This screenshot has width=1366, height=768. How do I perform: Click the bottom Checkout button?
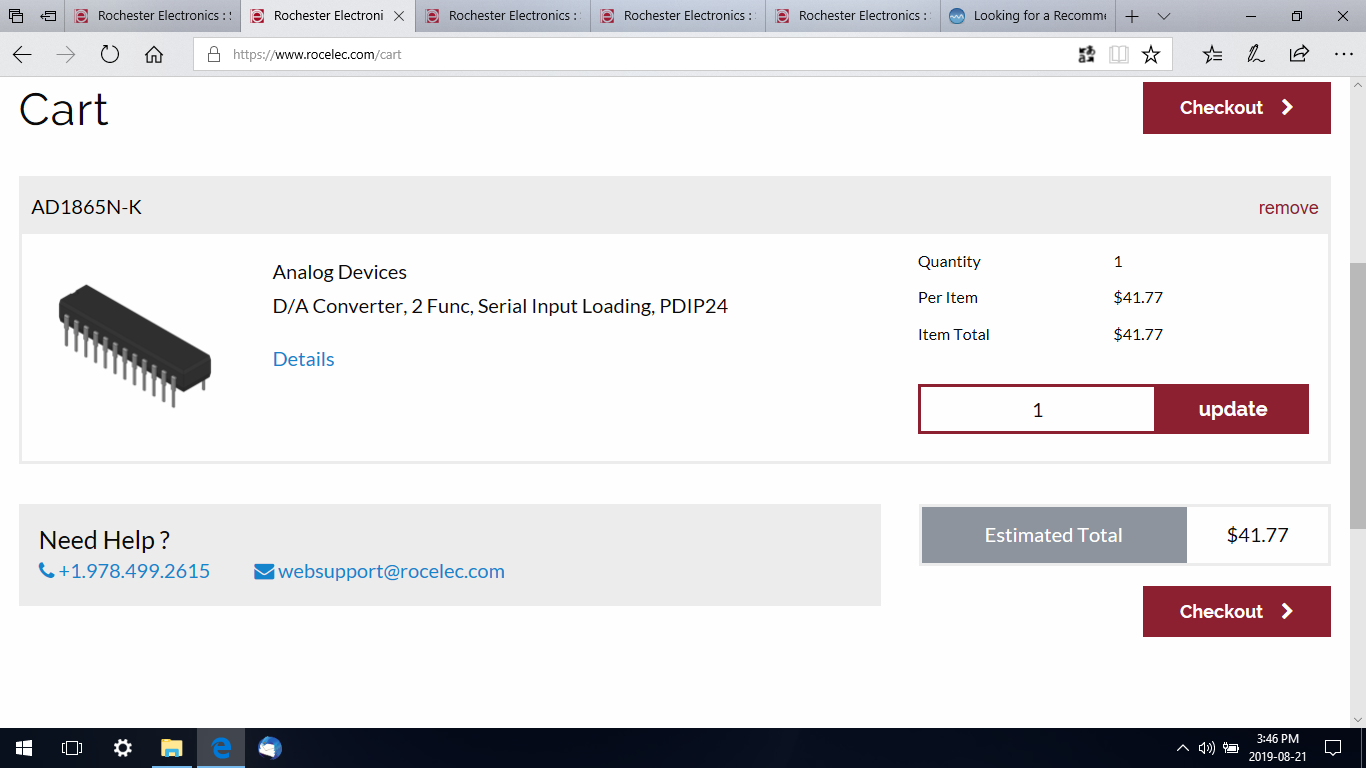[1237, 611]
